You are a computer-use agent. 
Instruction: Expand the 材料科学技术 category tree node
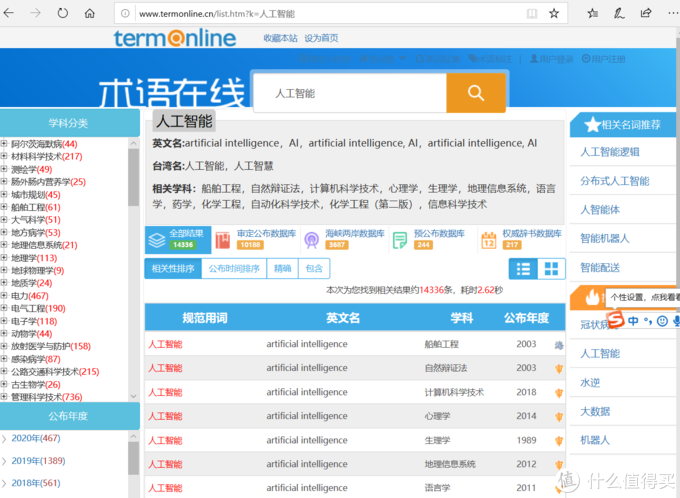4,157
